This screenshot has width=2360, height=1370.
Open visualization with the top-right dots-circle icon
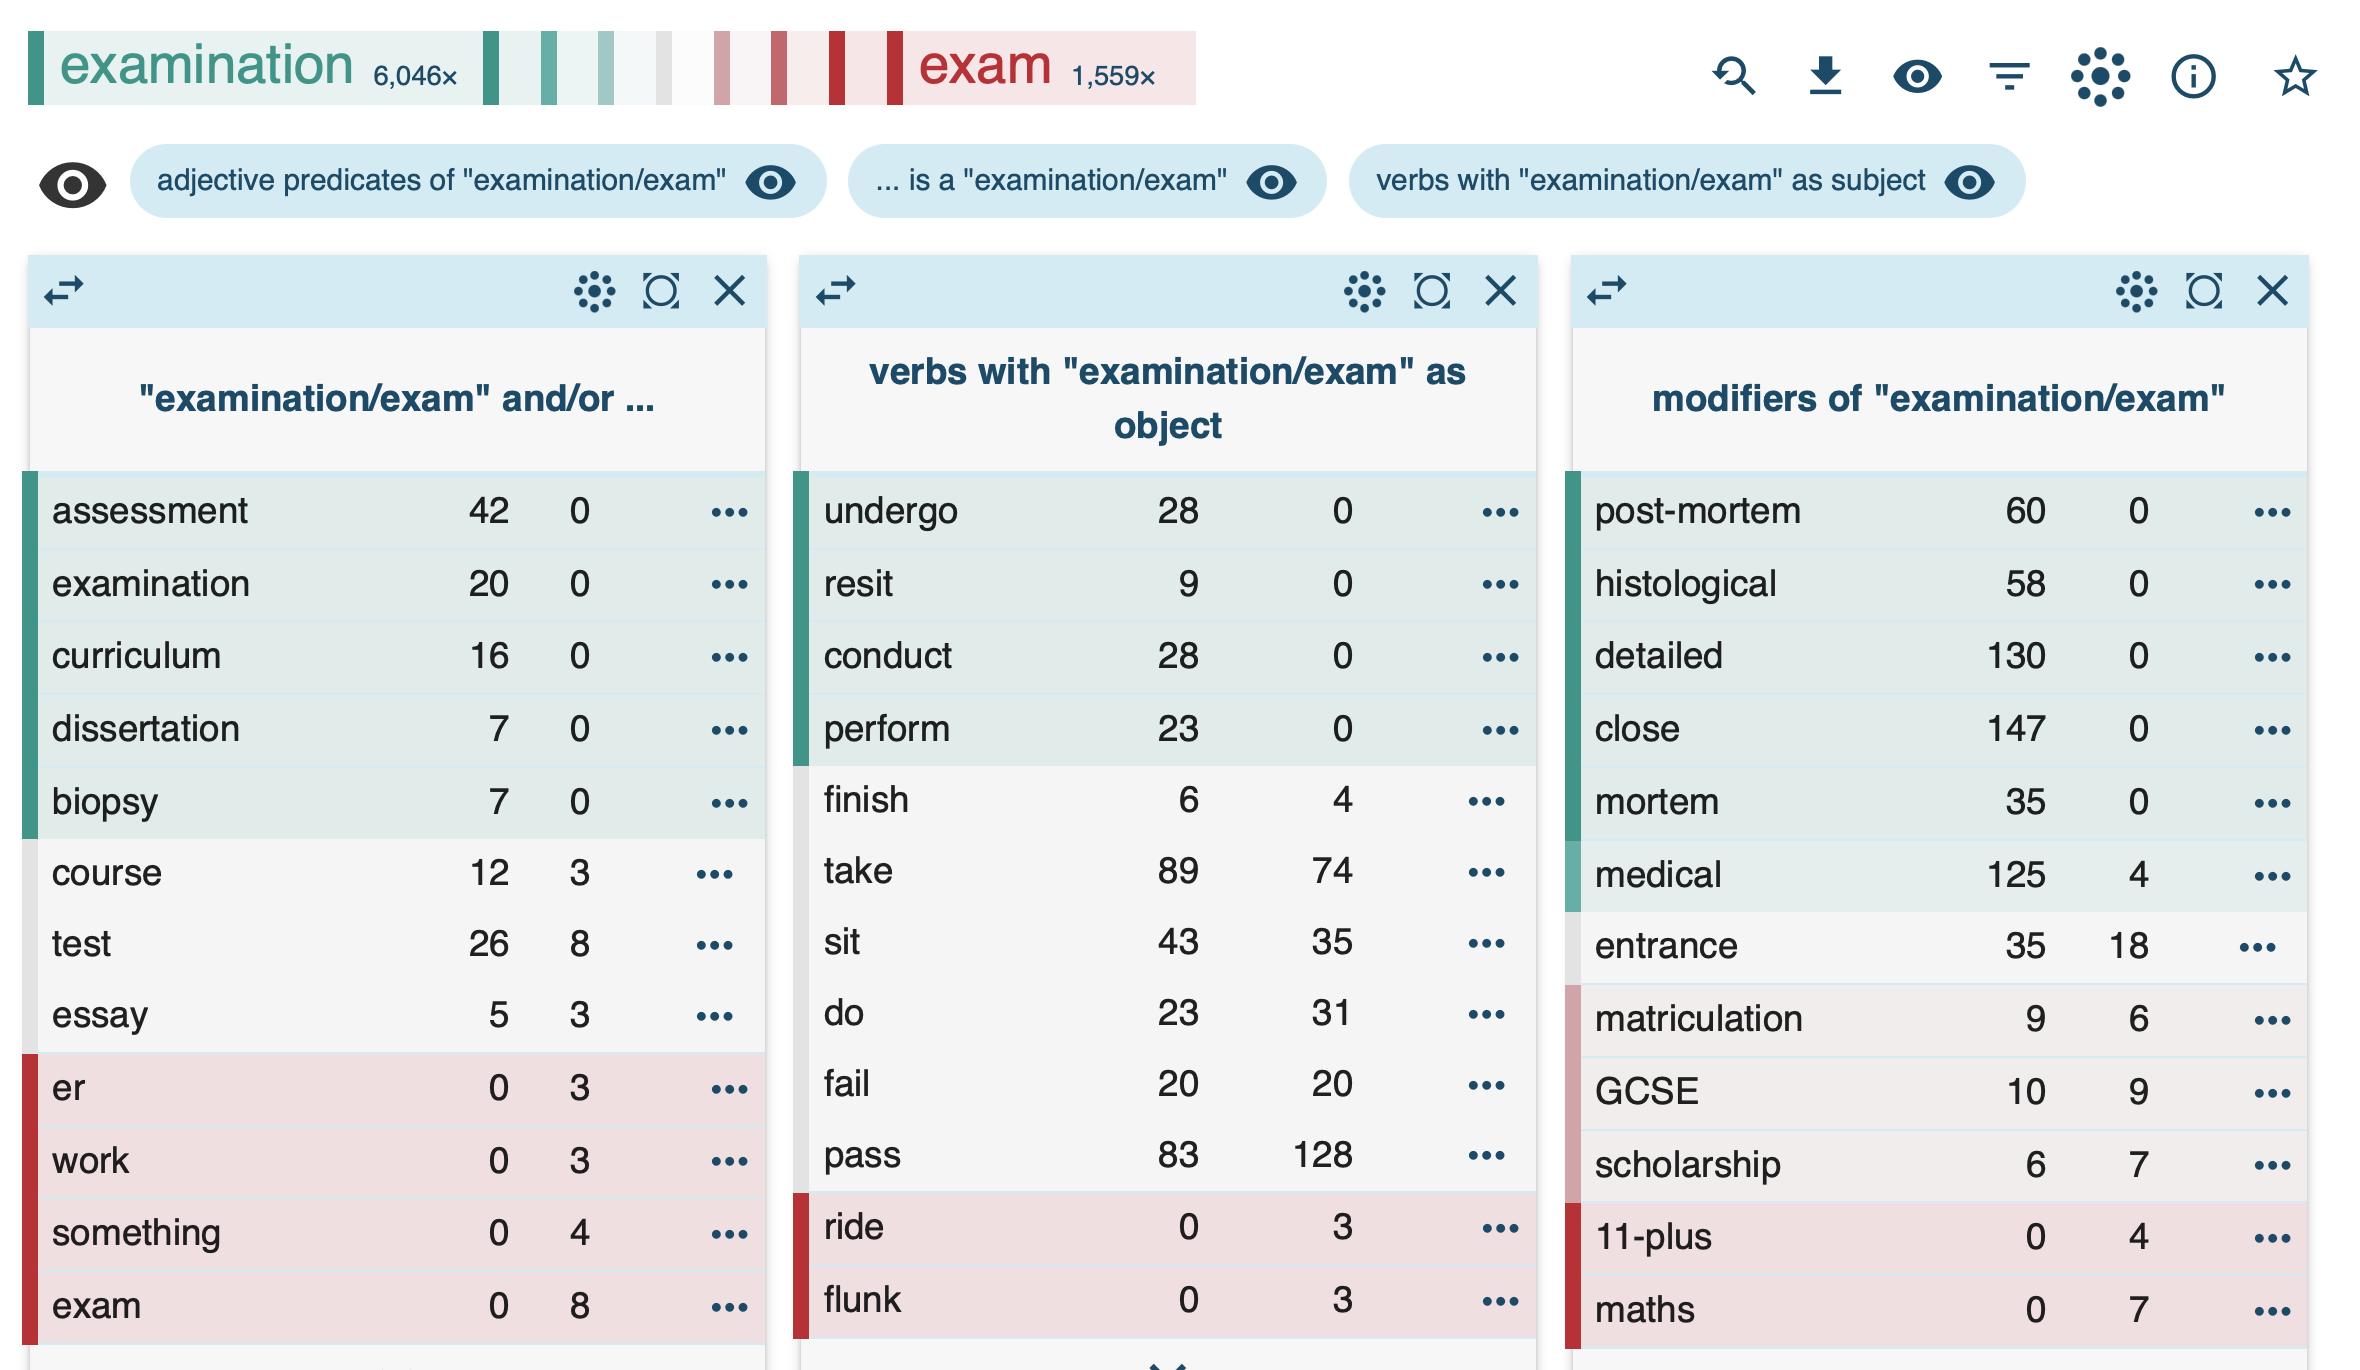pos(2100,76)
